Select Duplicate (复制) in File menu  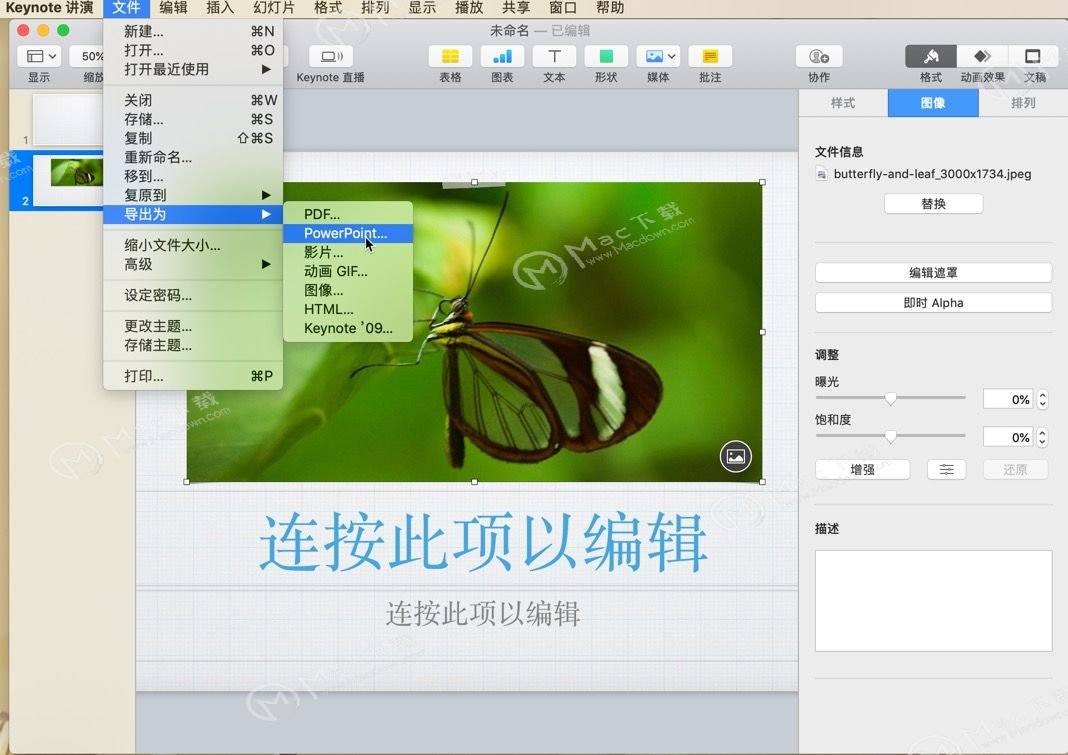pos(193,138)
